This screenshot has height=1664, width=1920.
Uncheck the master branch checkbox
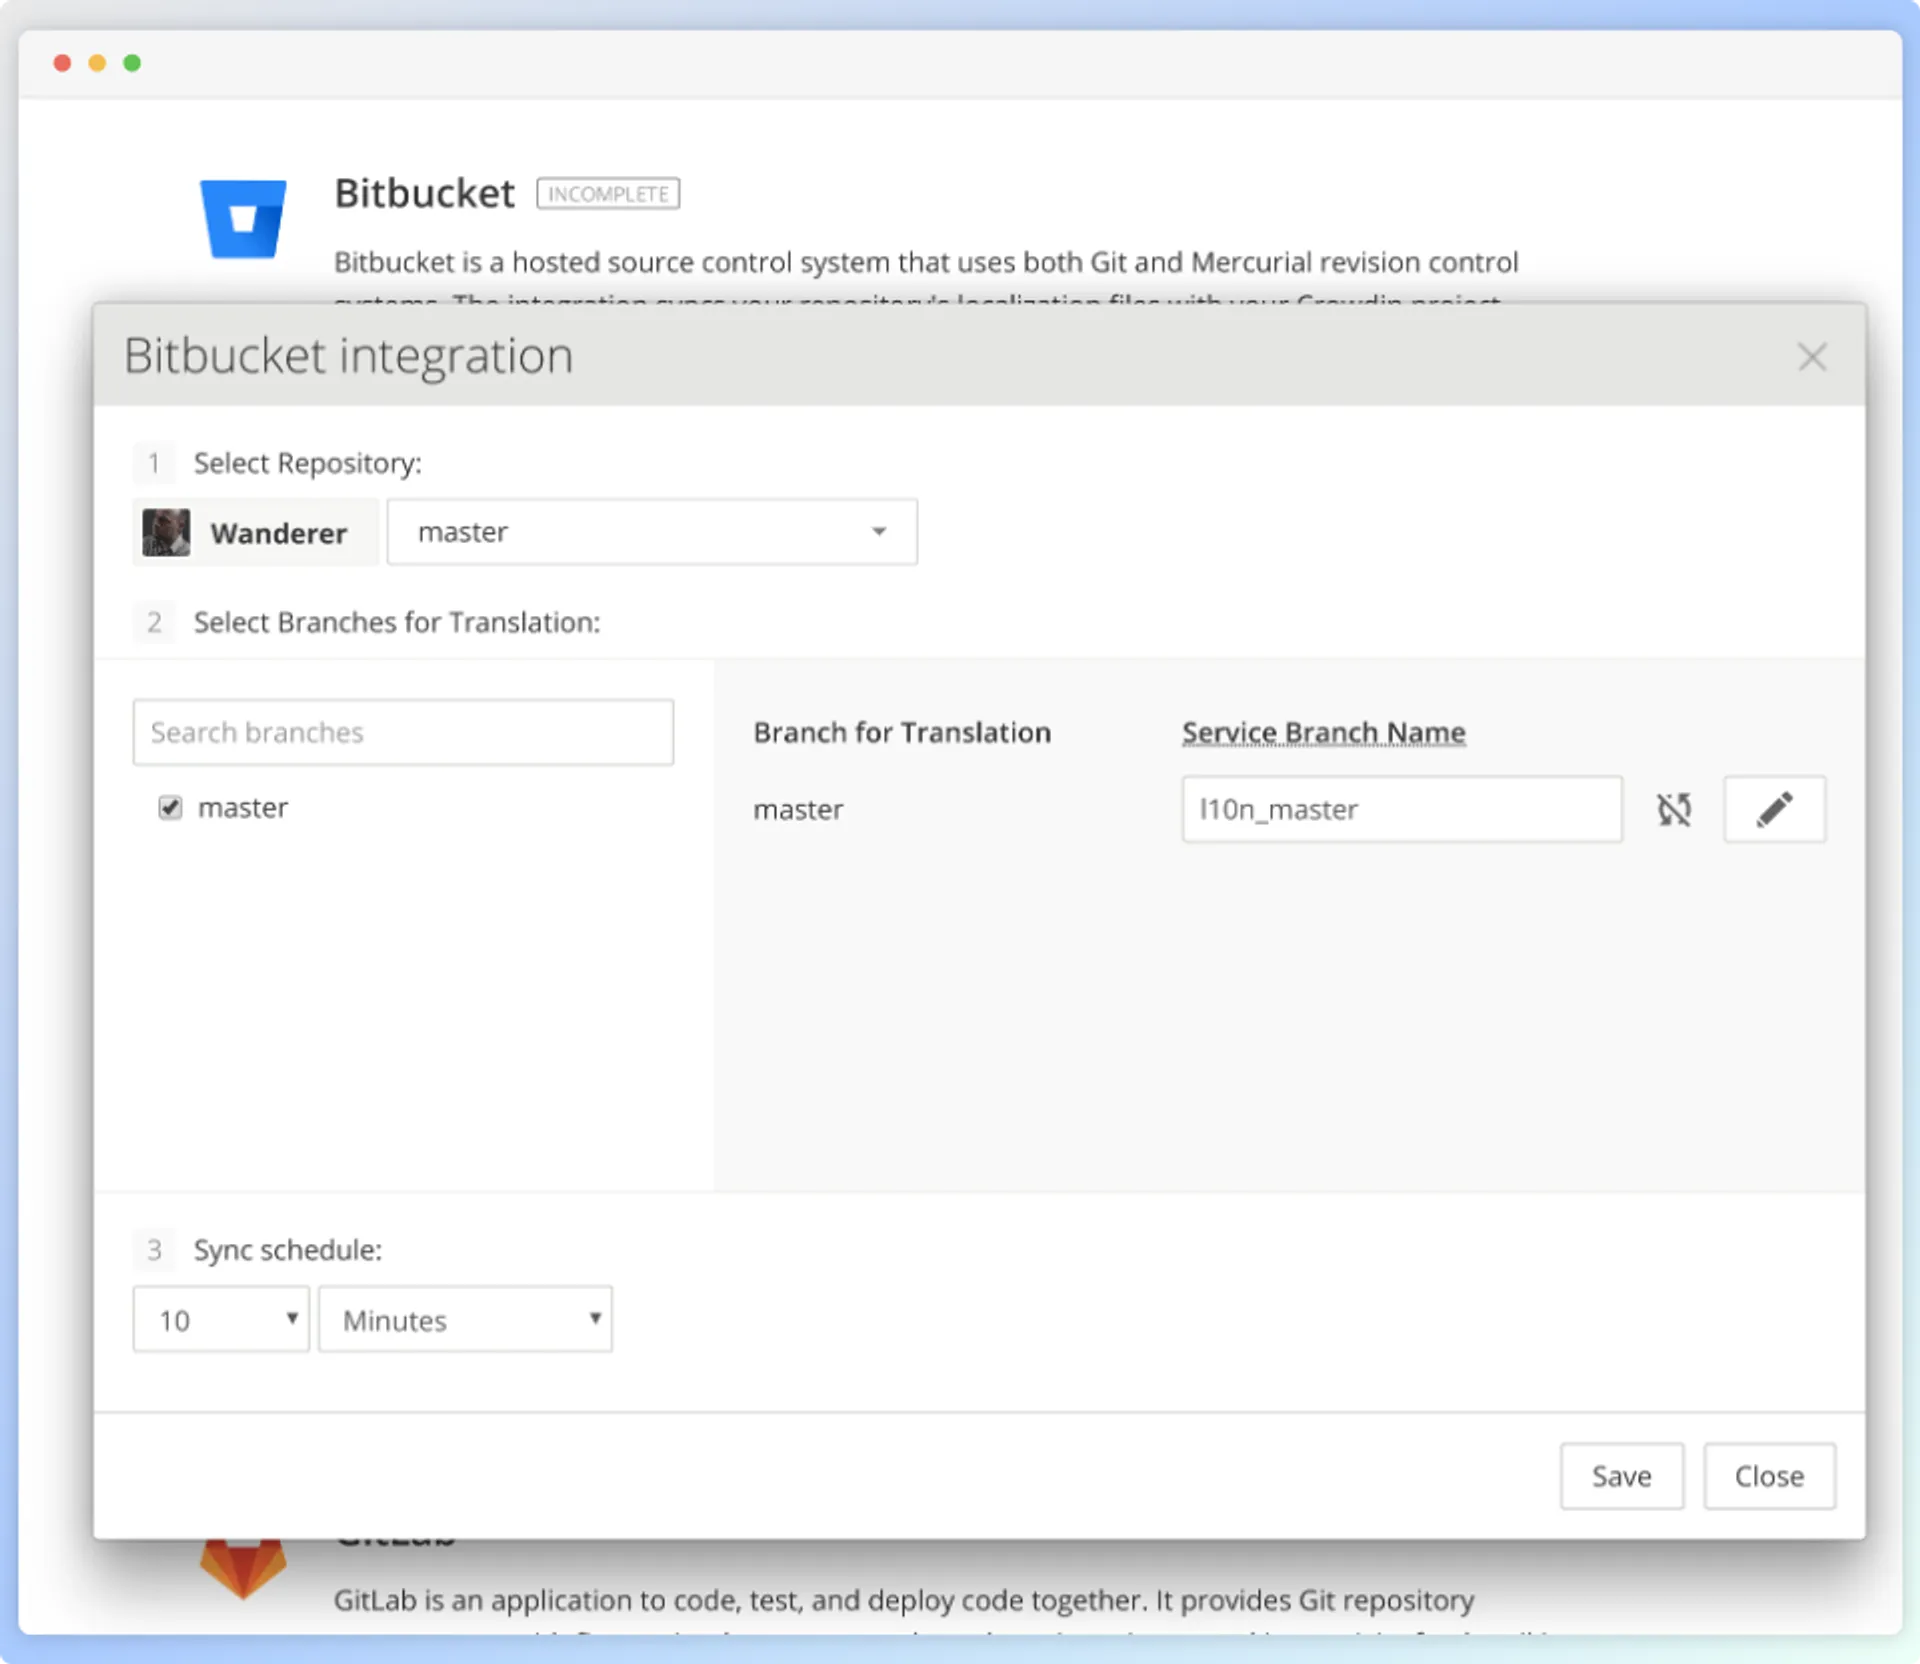pos(170,807)
